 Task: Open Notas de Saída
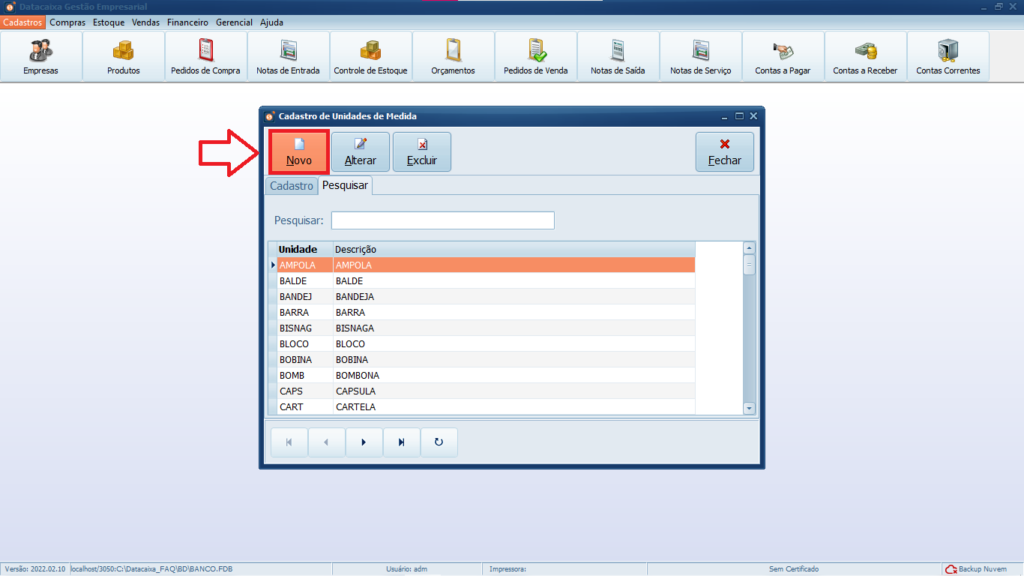(x=617, y=56)
